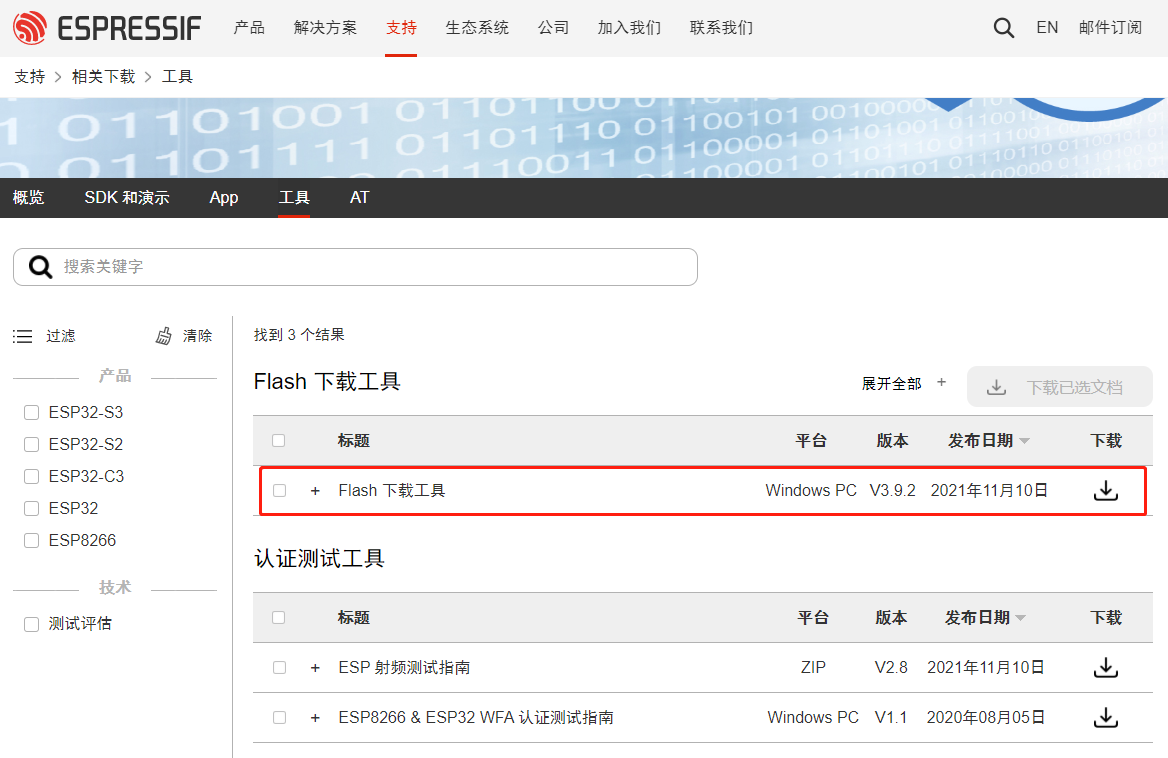Check the ESP32-S3 product filter

point(31,412)
